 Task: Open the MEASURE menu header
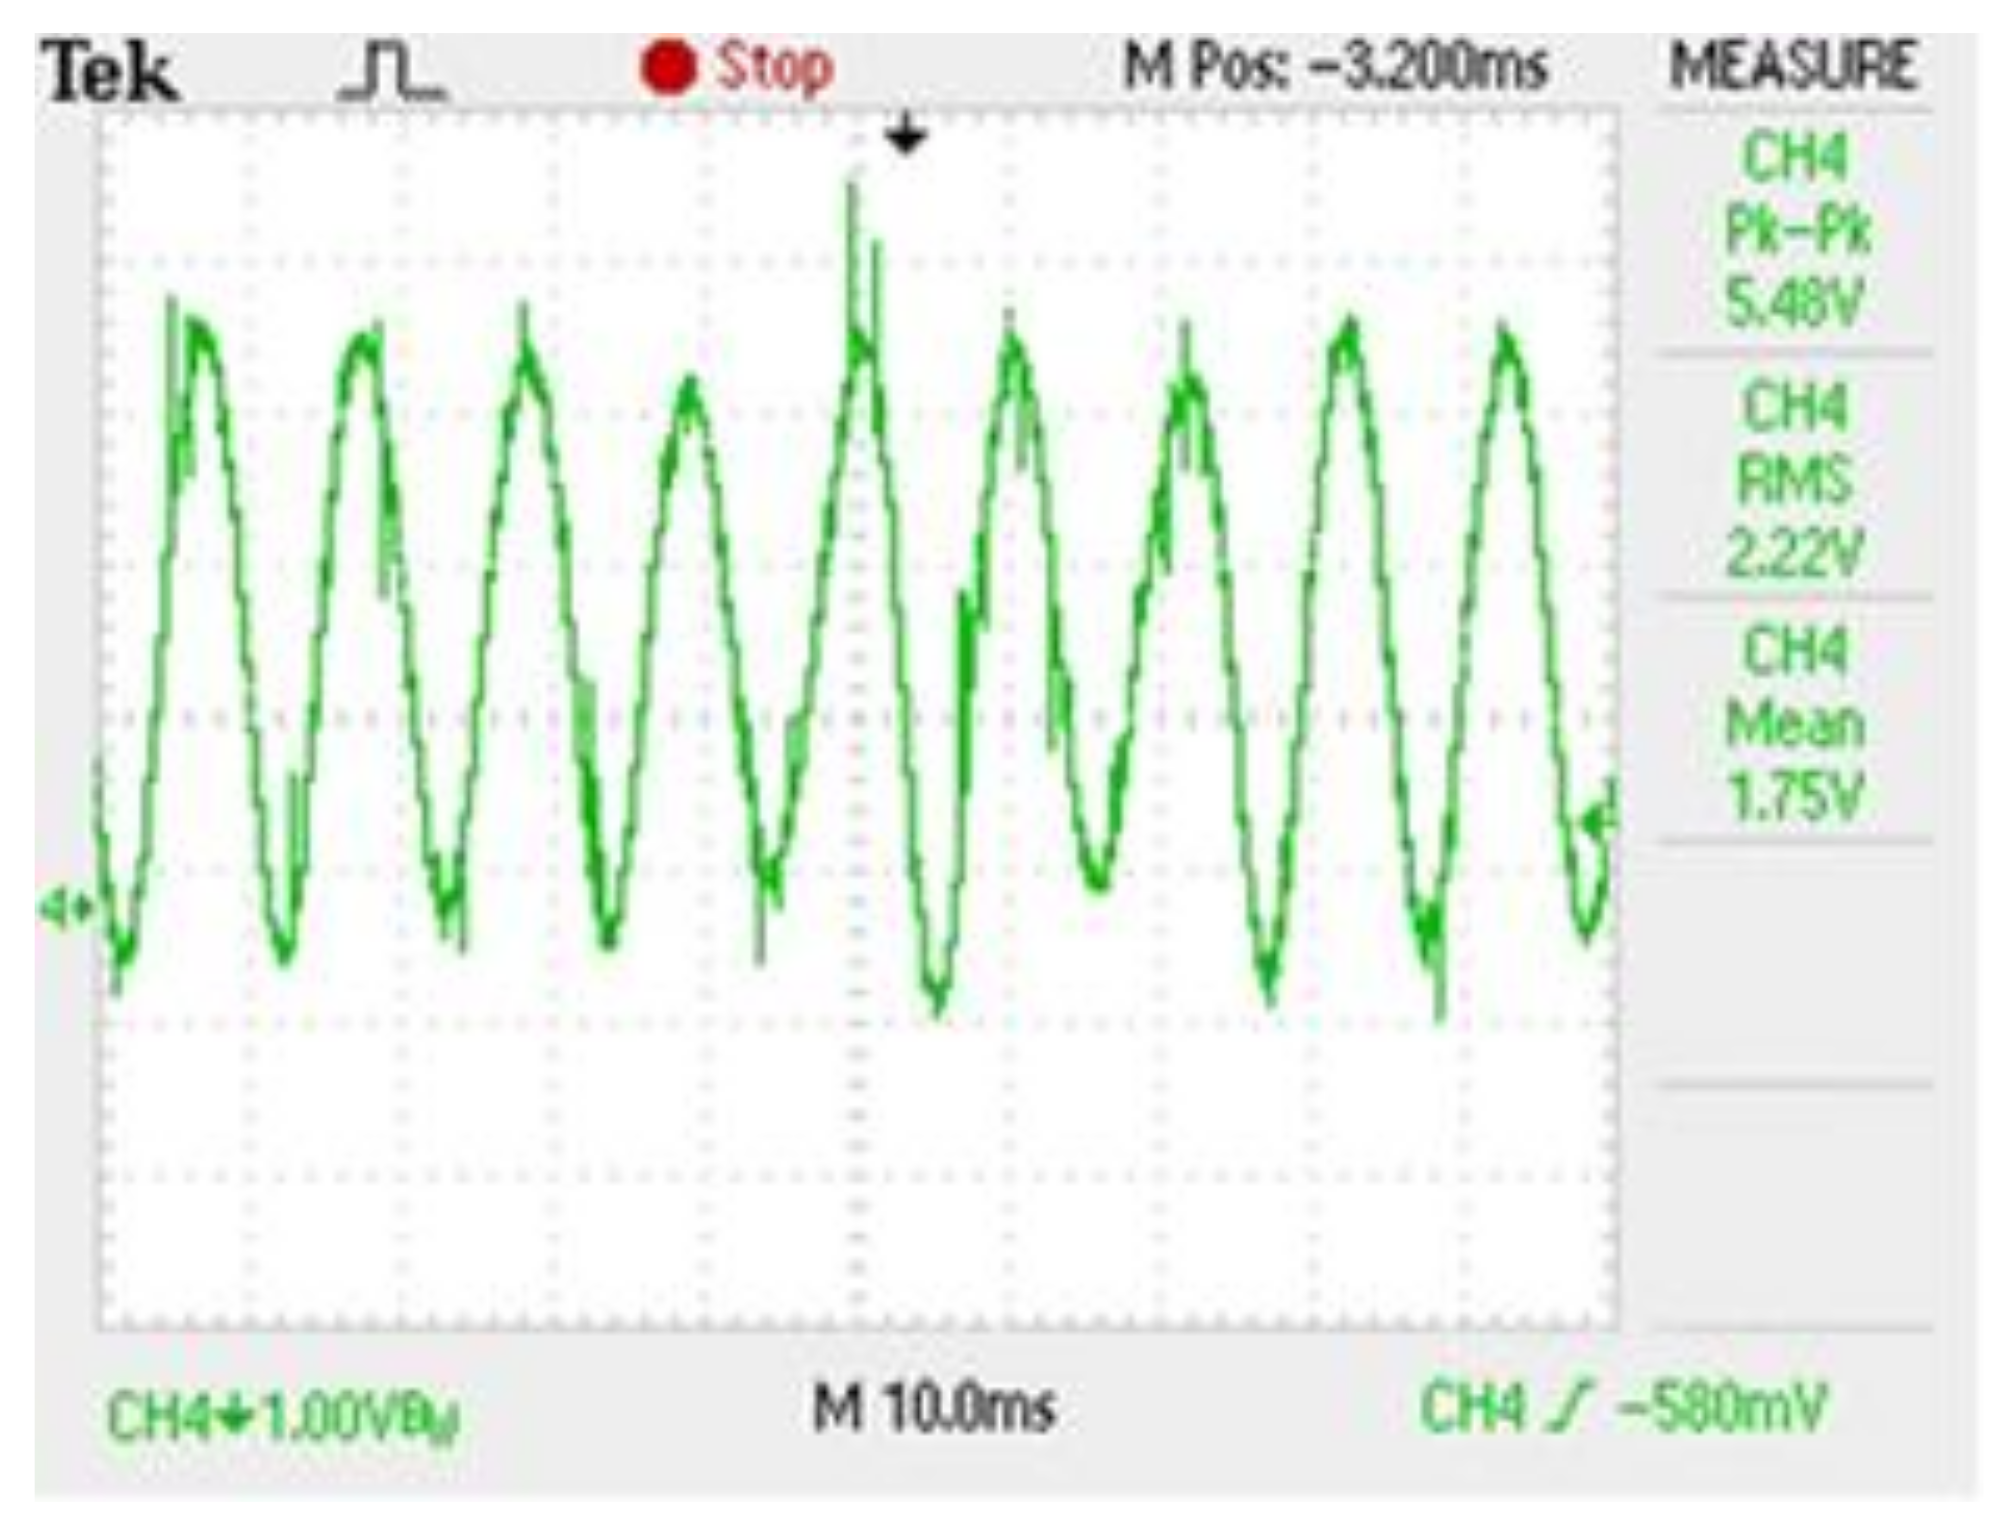(x=1795, y=67)
